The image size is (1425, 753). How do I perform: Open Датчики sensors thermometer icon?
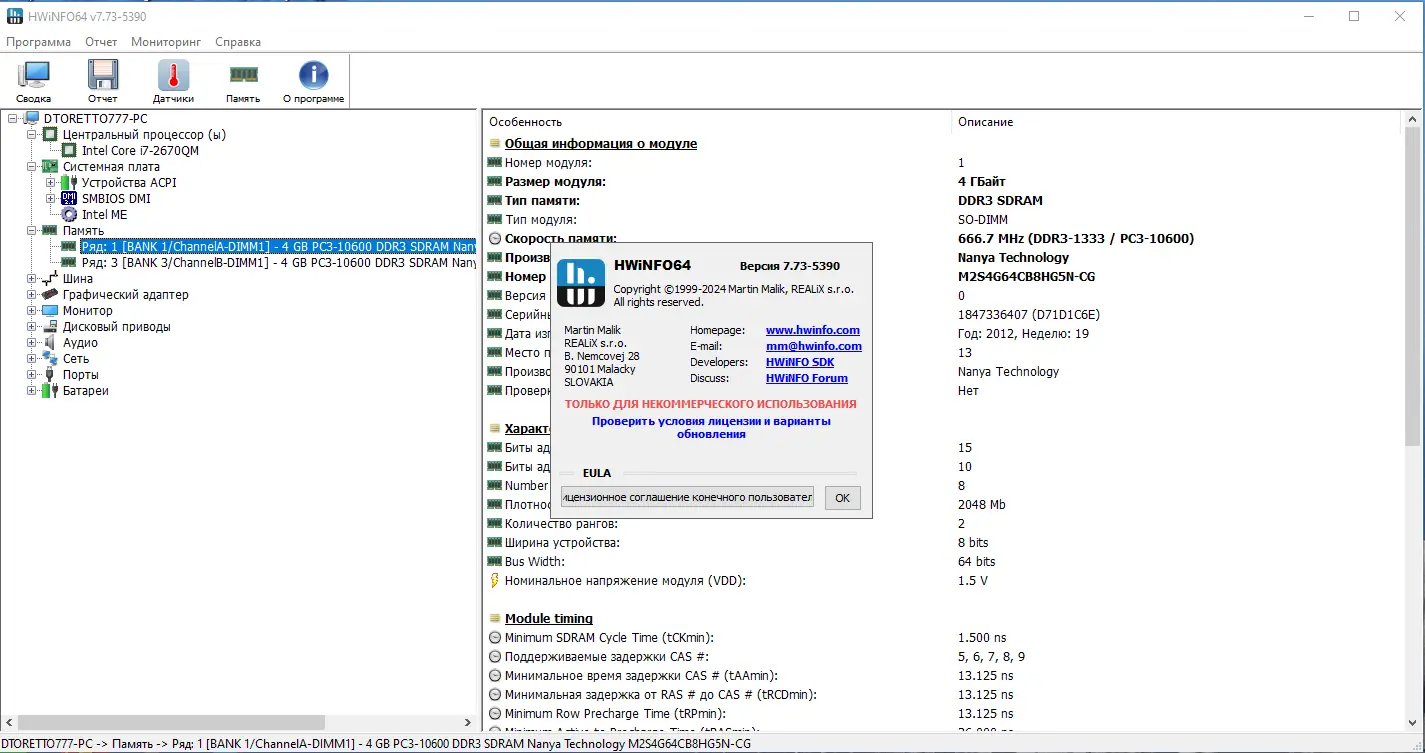click(x=173, y=75)
